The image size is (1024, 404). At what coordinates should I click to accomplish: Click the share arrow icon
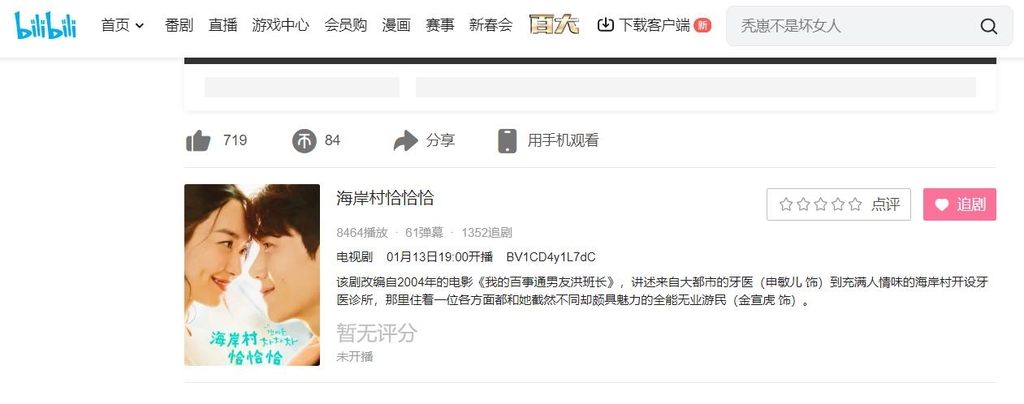[x=406, y=140]
